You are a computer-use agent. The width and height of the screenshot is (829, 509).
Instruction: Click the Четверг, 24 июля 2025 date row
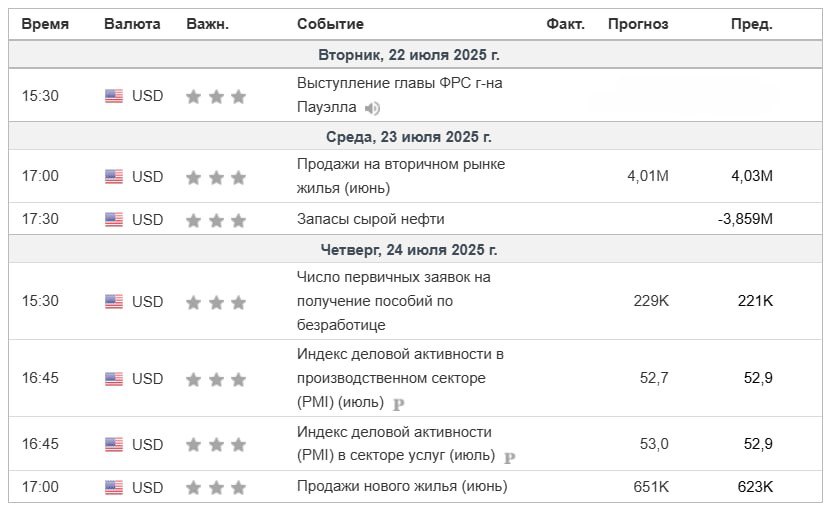(415, 249)
